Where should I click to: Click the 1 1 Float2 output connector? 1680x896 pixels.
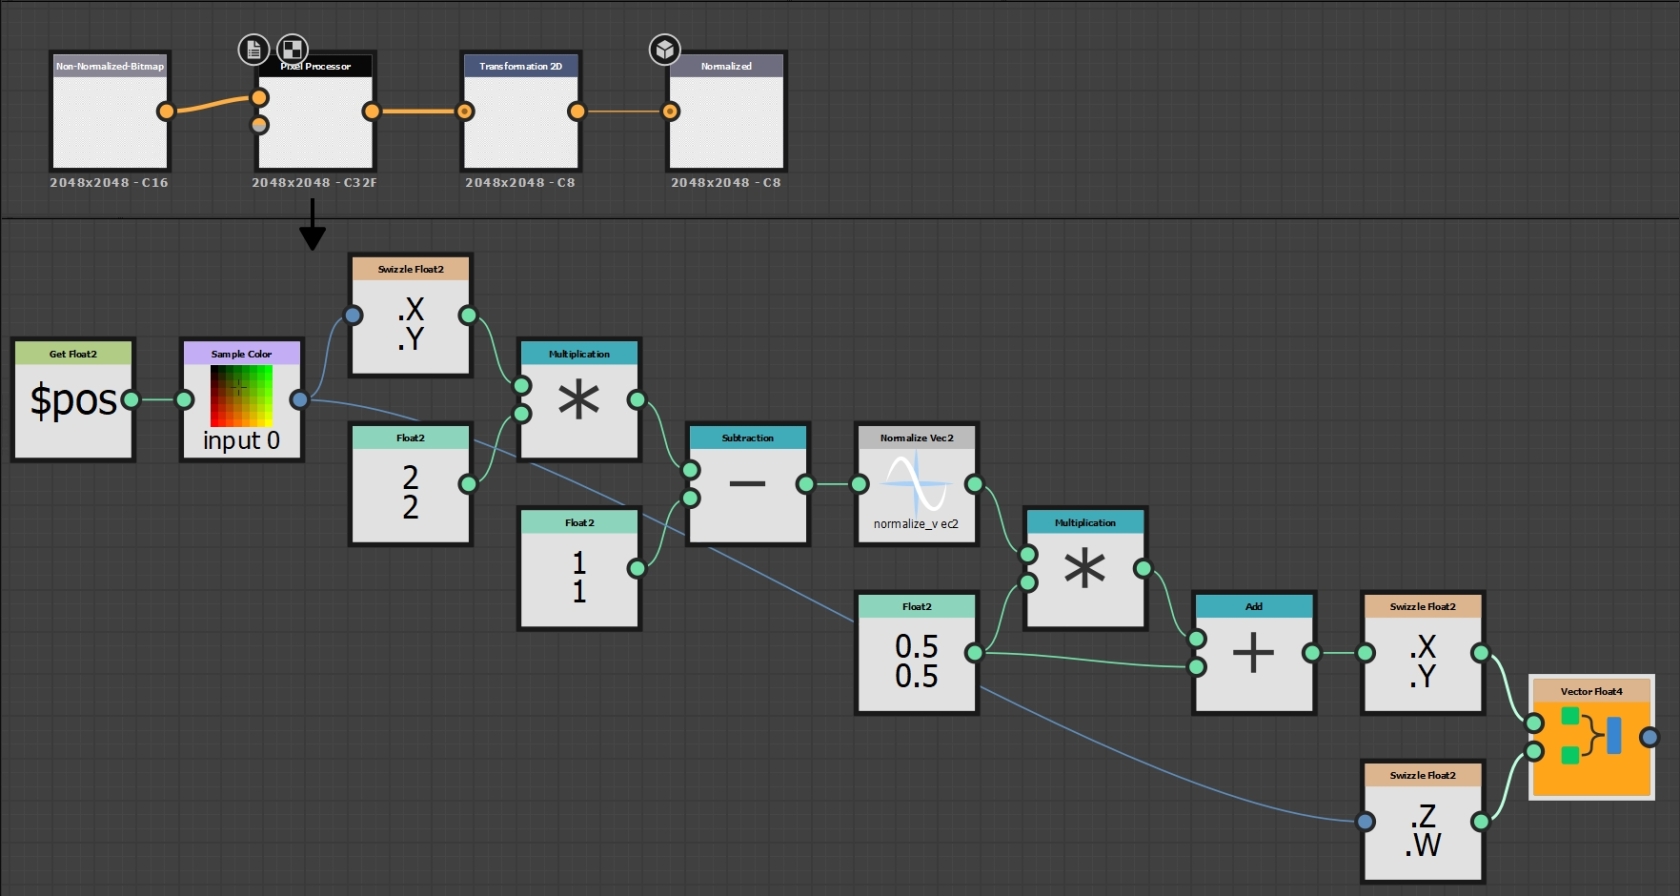[636, 569]
